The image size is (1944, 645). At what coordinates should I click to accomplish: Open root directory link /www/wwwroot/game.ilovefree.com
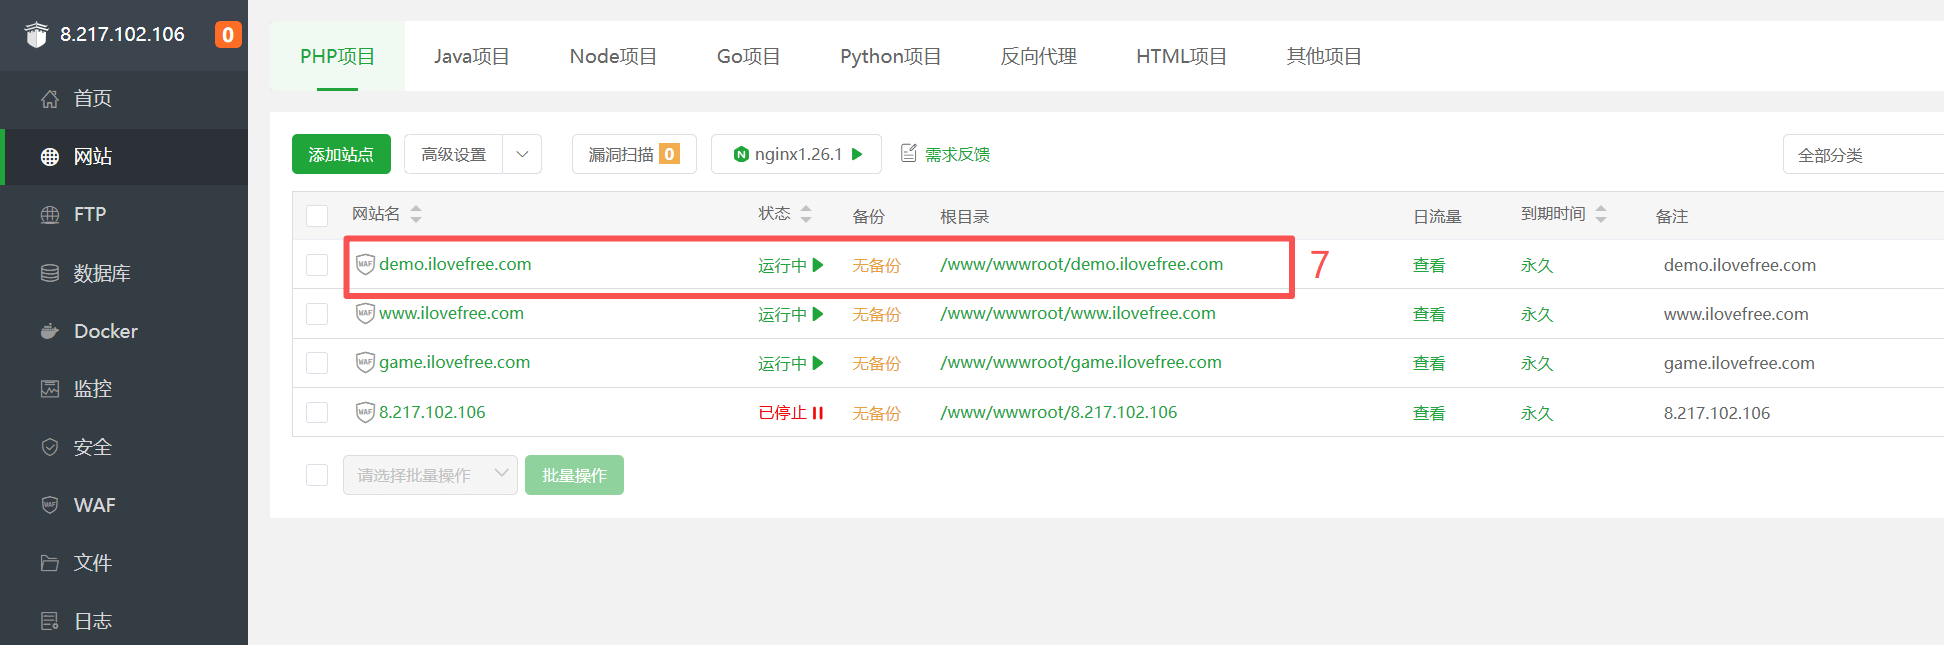pos(1080,363)
